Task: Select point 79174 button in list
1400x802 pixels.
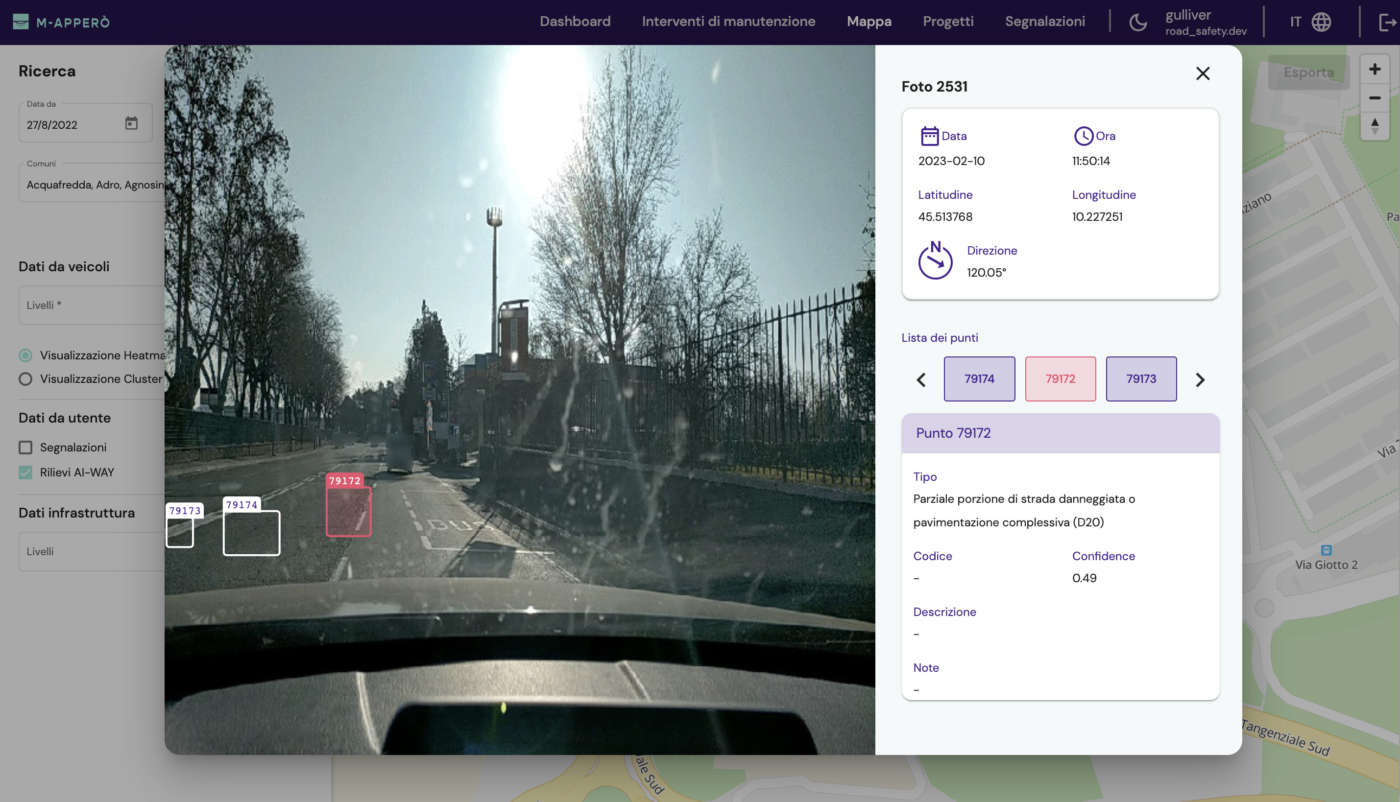Action: pyautogui.click(x=979, y=379)
